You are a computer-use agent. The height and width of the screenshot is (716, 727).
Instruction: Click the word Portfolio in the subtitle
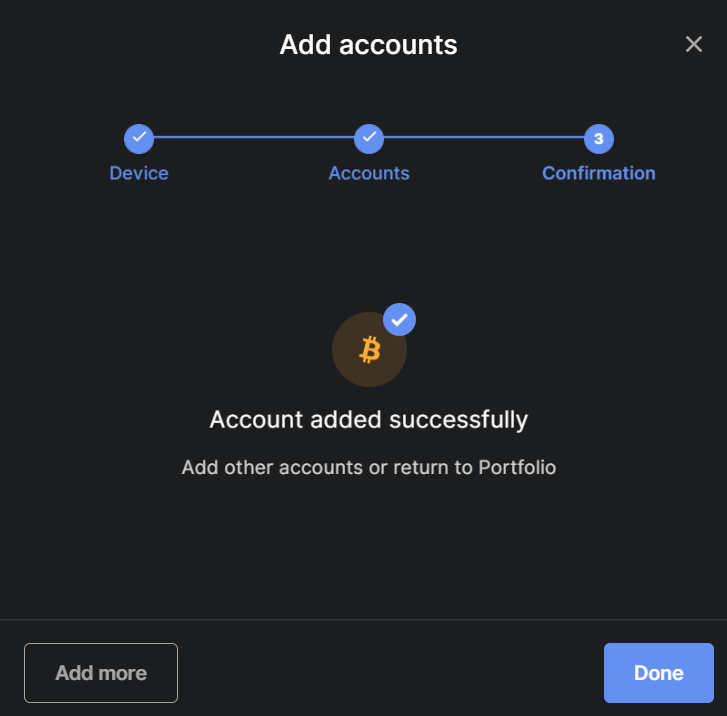(517, 467)
